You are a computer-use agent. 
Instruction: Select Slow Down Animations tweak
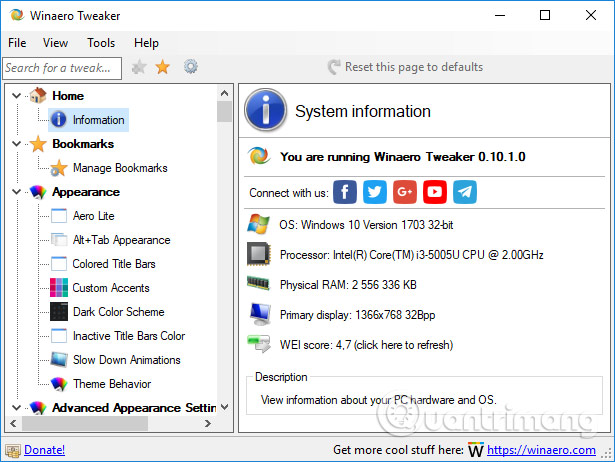tap(127, 360)
